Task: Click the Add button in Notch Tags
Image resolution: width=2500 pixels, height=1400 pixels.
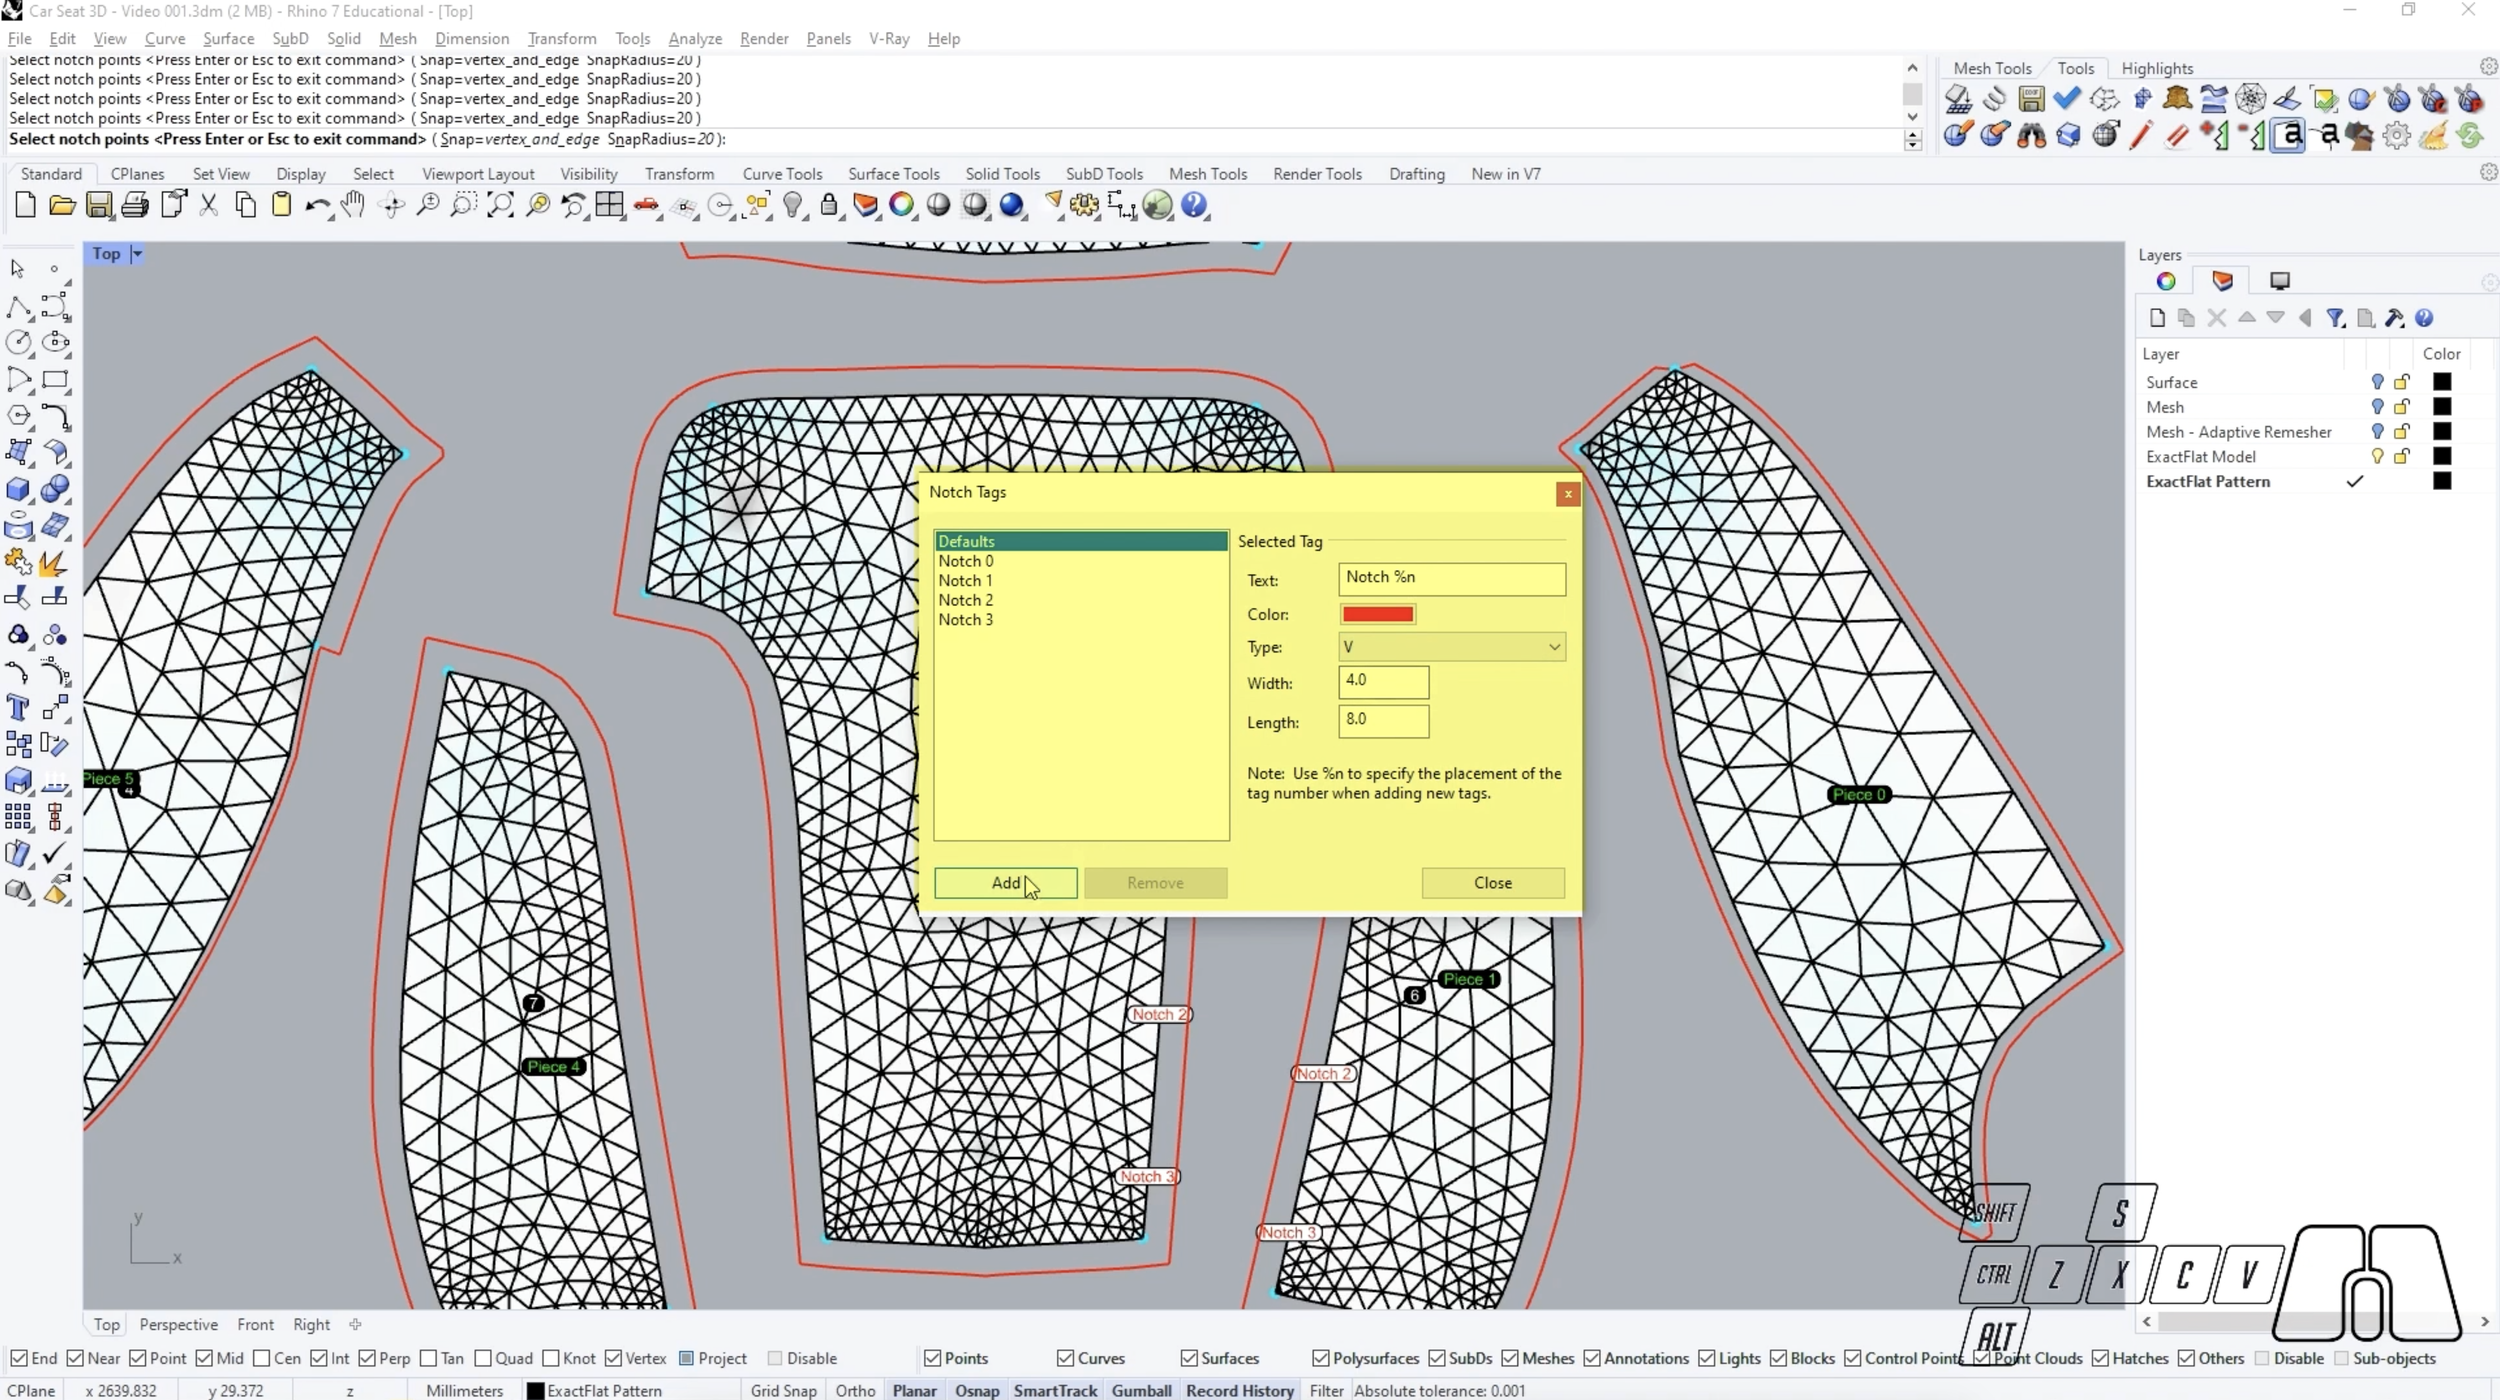Action: [1005, 883]
